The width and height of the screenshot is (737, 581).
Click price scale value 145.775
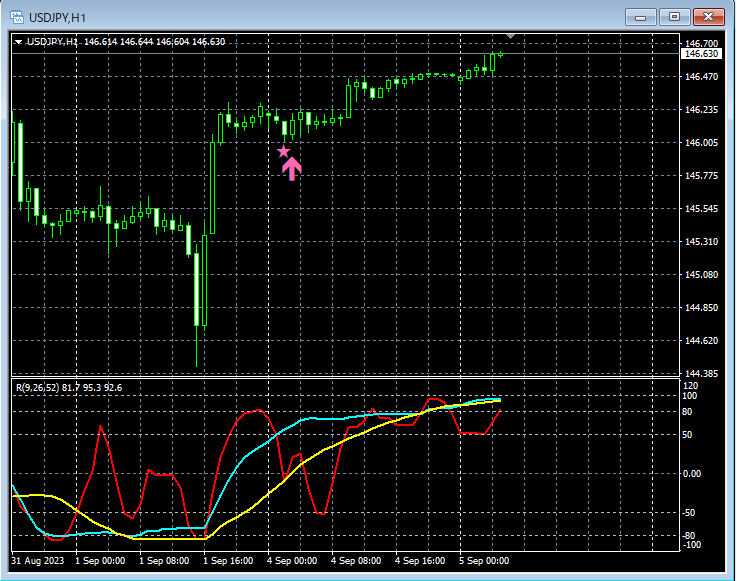[701, 175]
